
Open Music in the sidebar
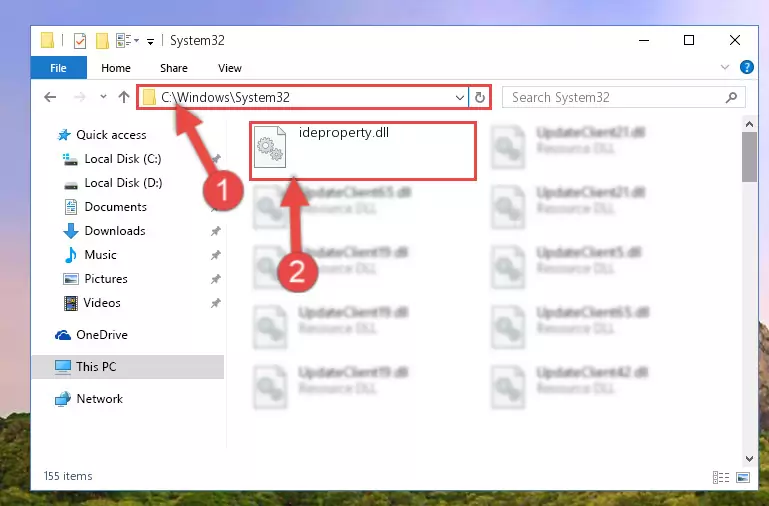100,255
